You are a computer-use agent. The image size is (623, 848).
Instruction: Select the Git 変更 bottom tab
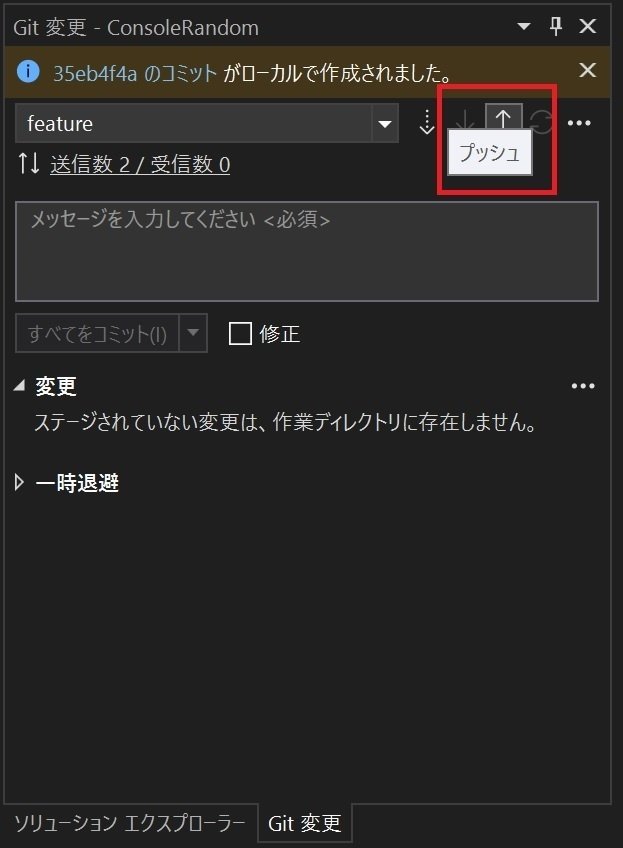point(304,823)
